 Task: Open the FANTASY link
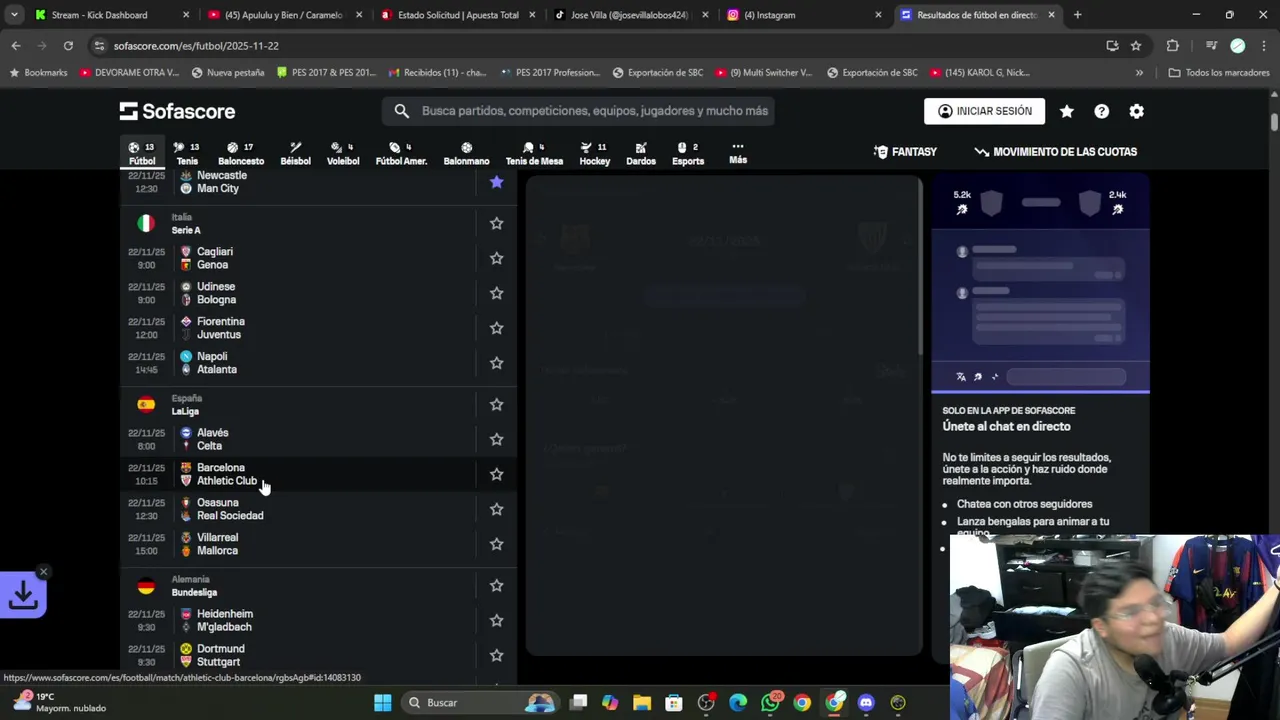pos(905,152)
